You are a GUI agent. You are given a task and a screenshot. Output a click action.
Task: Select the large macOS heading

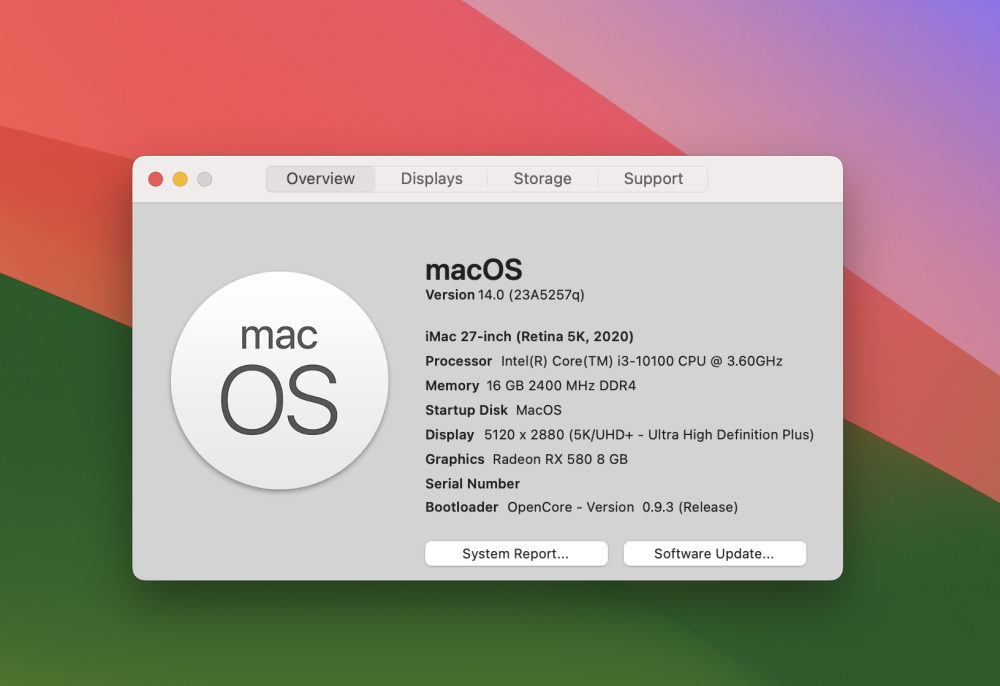tap(474, 270)
